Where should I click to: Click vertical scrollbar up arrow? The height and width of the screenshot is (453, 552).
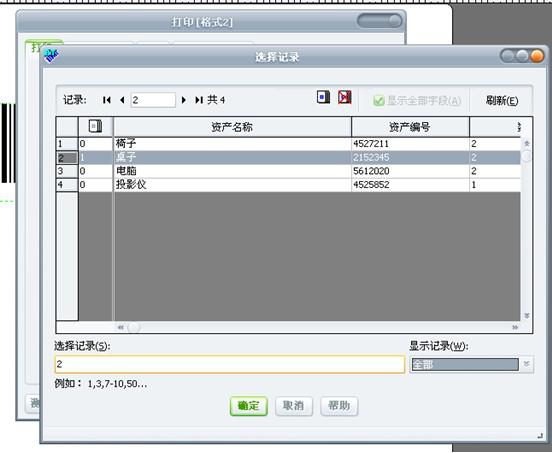coord(527,143)
